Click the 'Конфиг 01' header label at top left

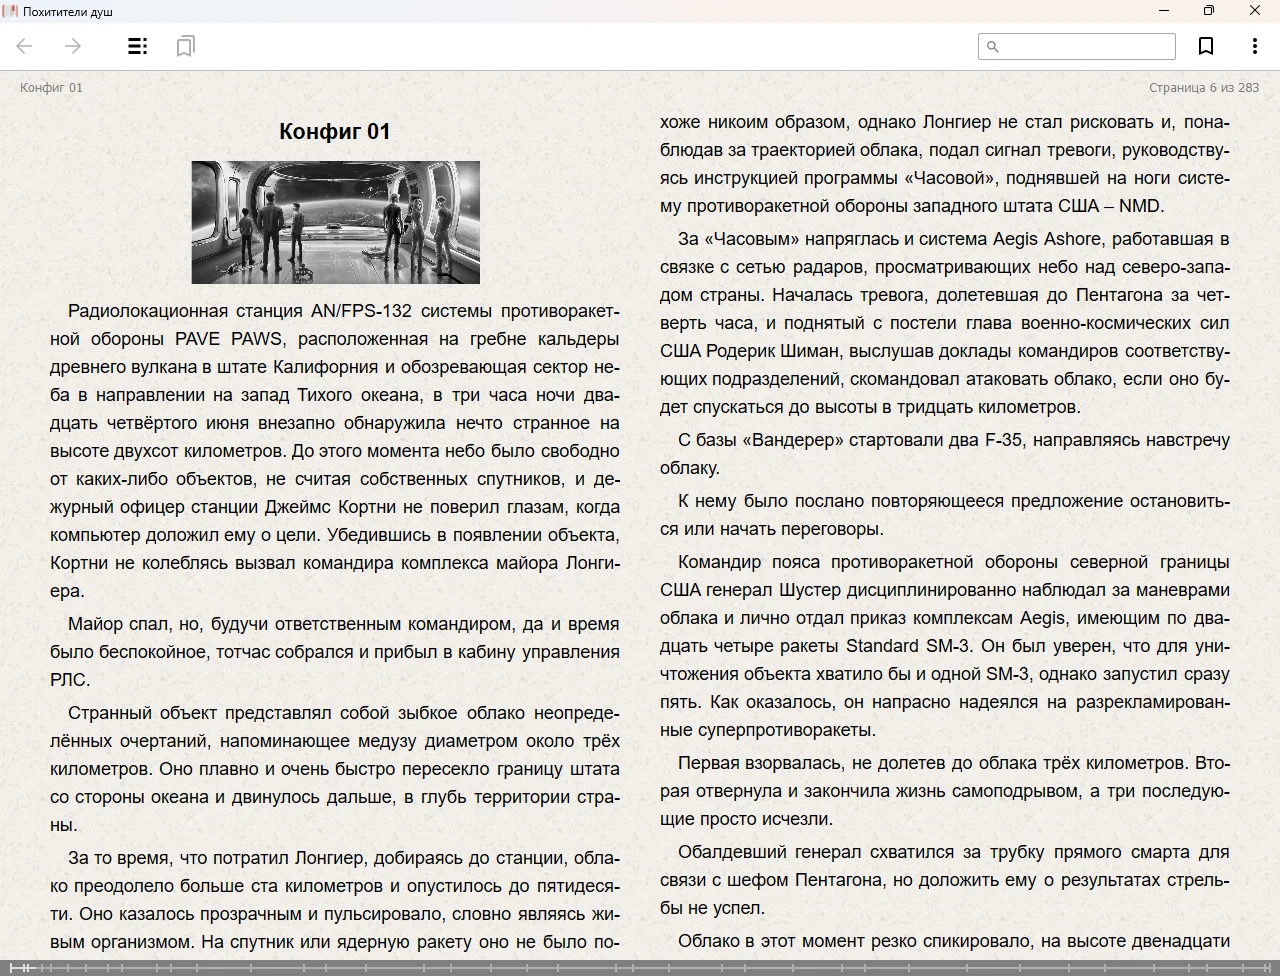tap(51, 87)
